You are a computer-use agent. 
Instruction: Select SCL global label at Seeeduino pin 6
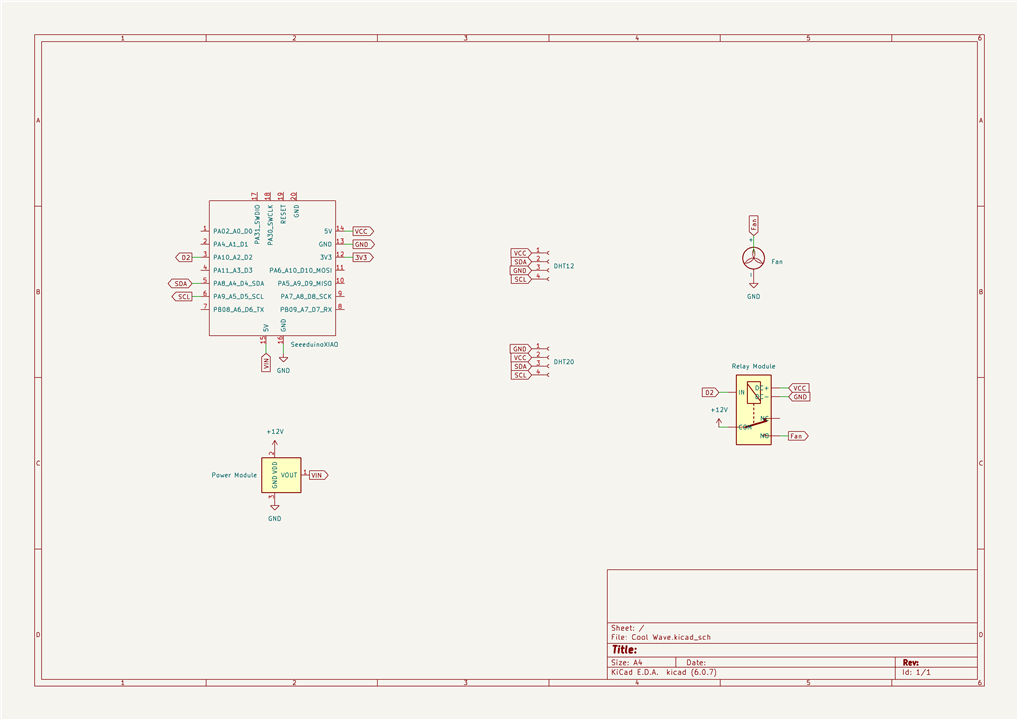183,297
